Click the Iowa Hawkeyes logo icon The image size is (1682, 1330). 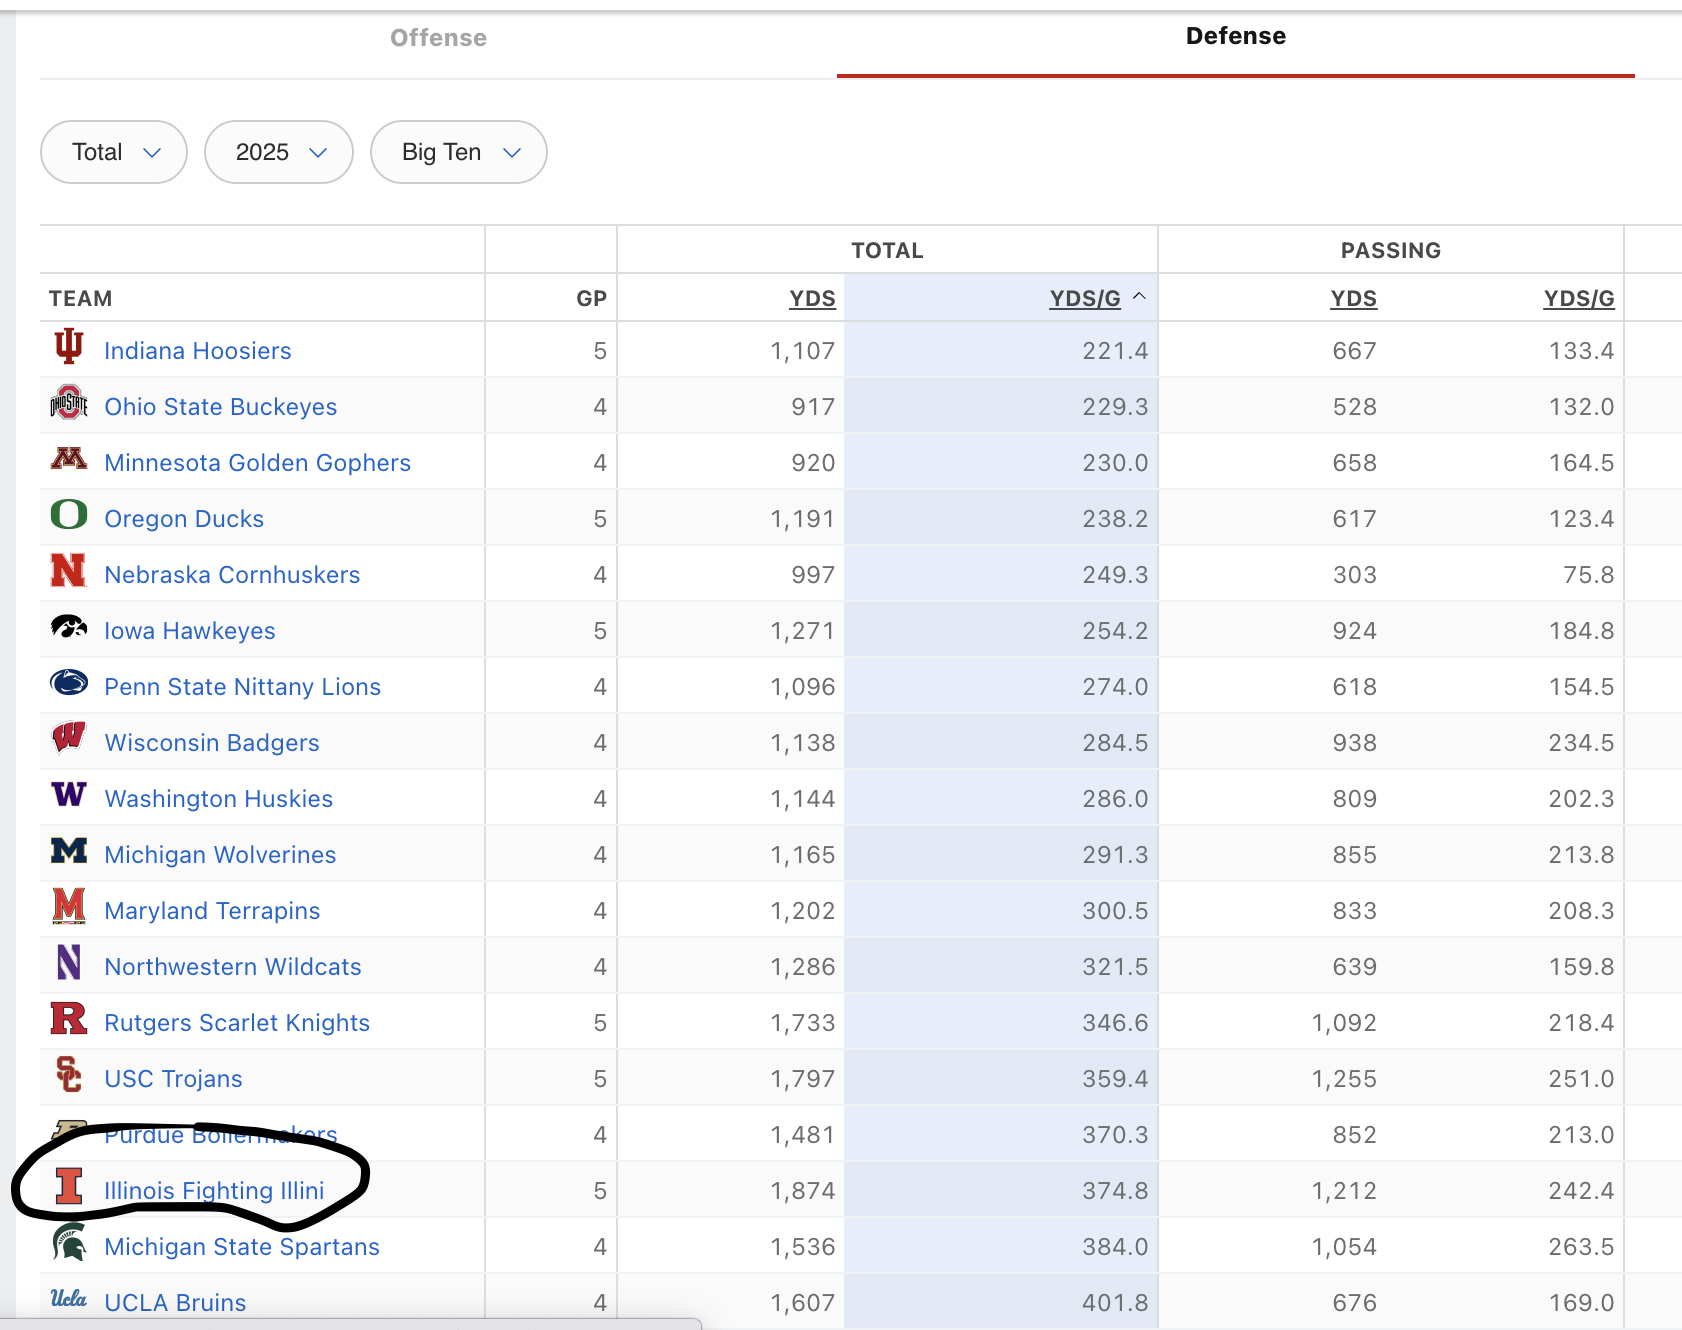68,627
